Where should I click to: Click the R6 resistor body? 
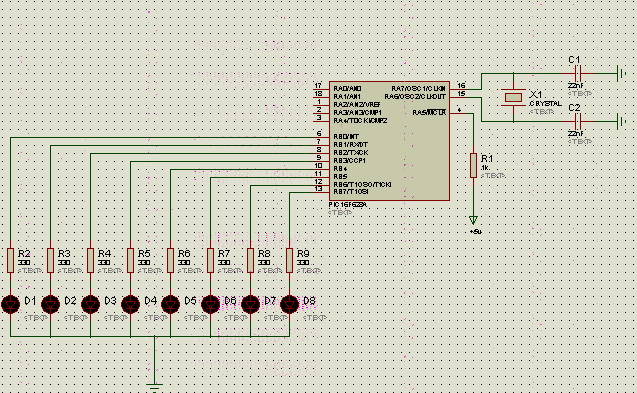point(170,260)
